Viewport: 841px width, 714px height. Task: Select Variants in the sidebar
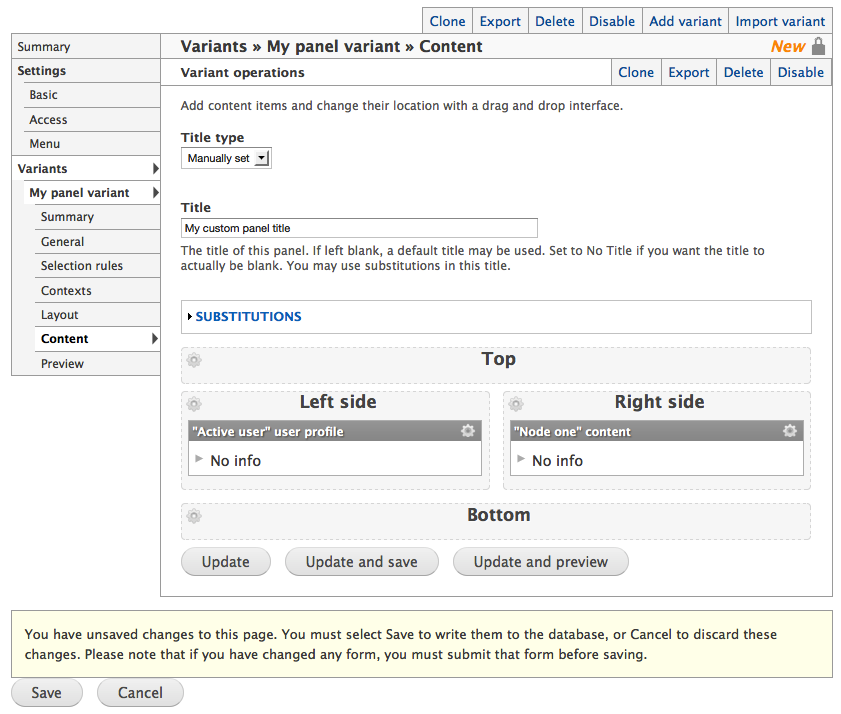(86, 168)
